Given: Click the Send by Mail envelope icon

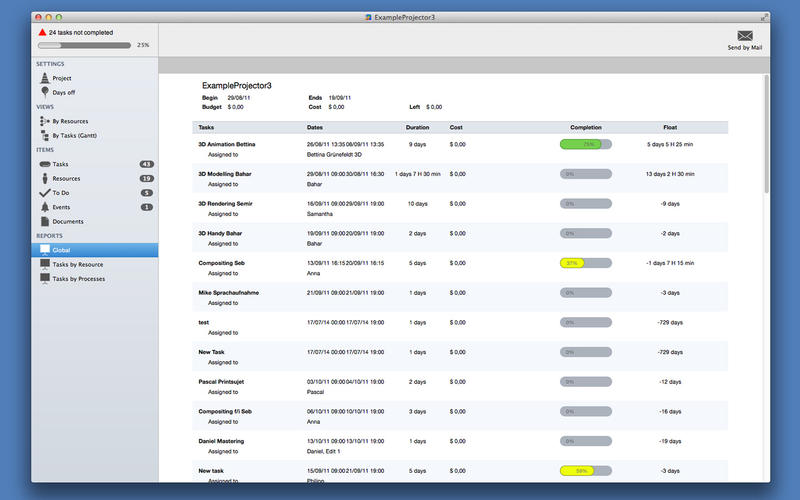Looking at the screenshot, I should point(744,36).
